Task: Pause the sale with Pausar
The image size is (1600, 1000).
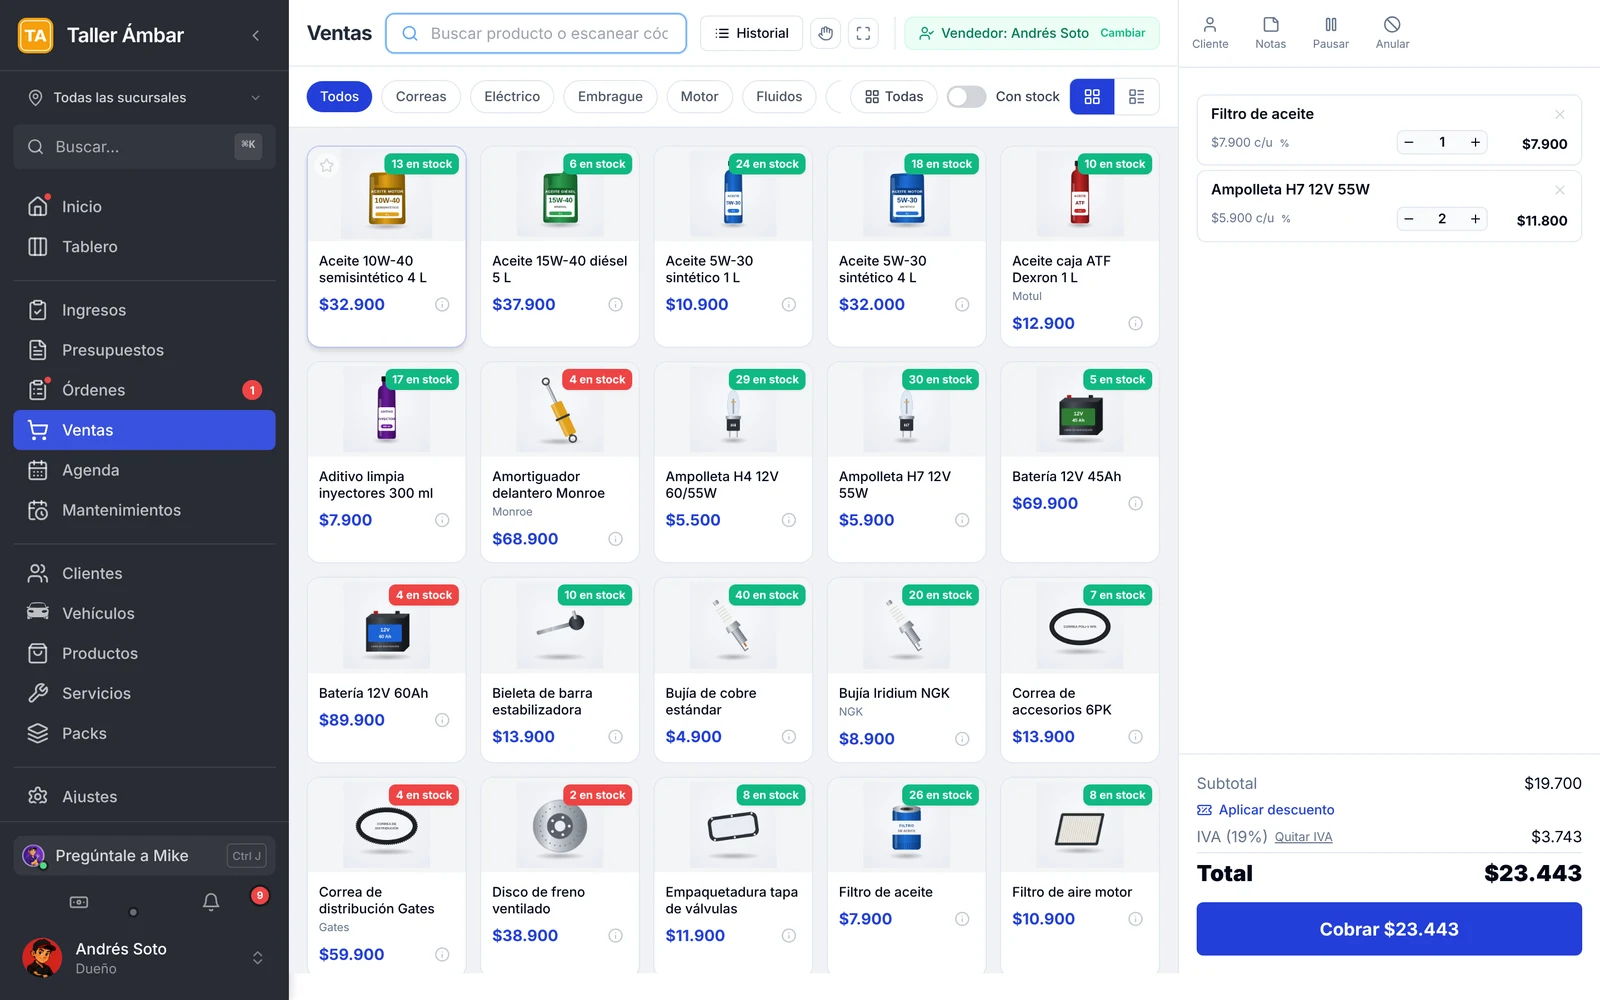Action: [x=1331, y=32]
